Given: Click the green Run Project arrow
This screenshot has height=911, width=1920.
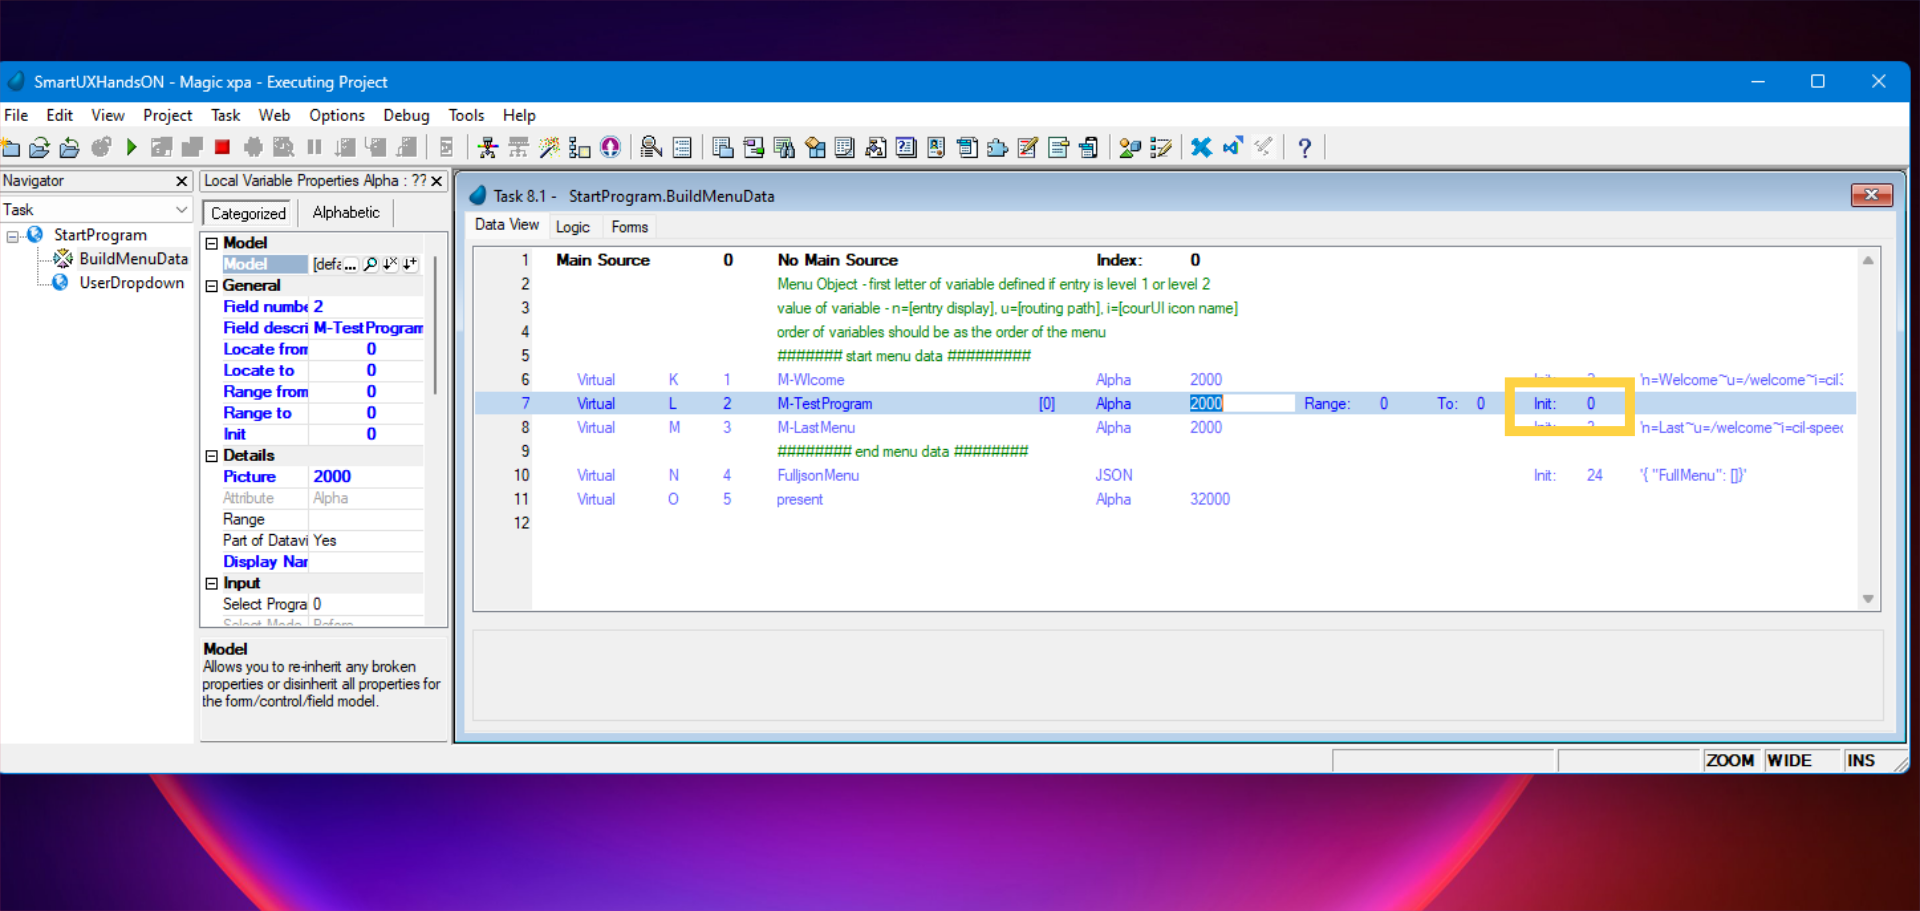Looking at the screenshot, I should coord(131,148).
